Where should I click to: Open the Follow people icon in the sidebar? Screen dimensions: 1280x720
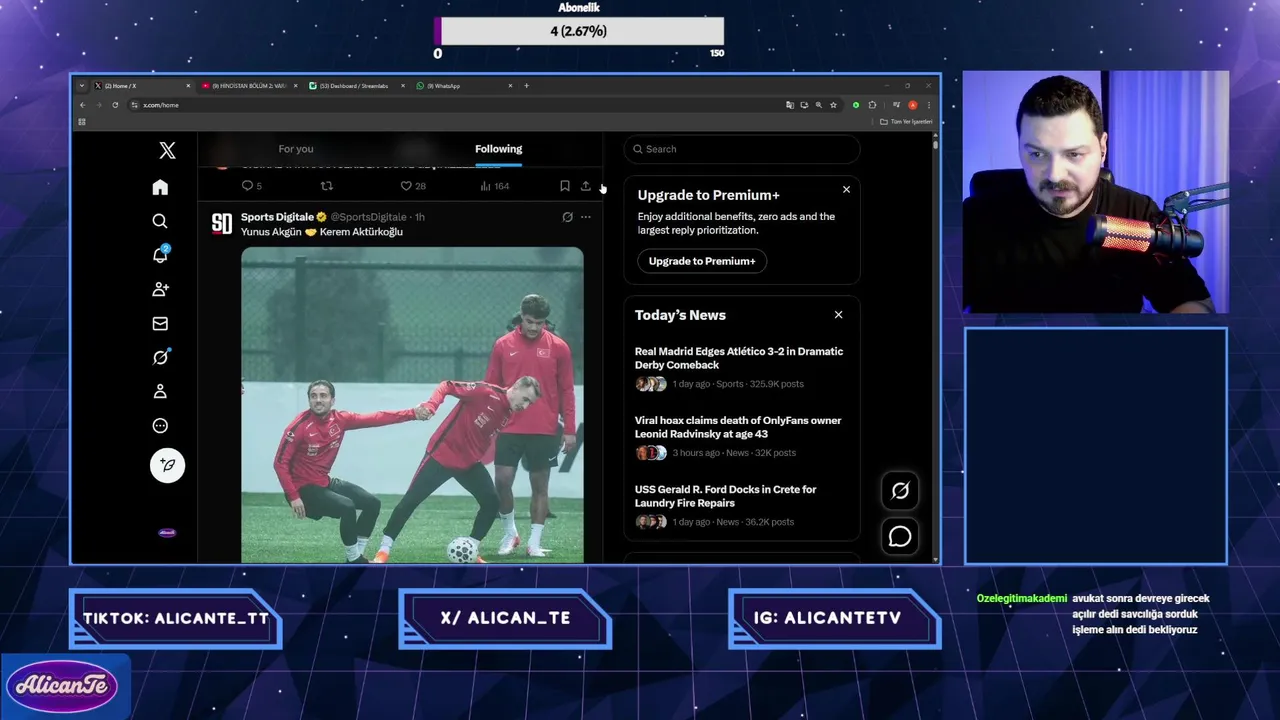(x=160, y=289)
